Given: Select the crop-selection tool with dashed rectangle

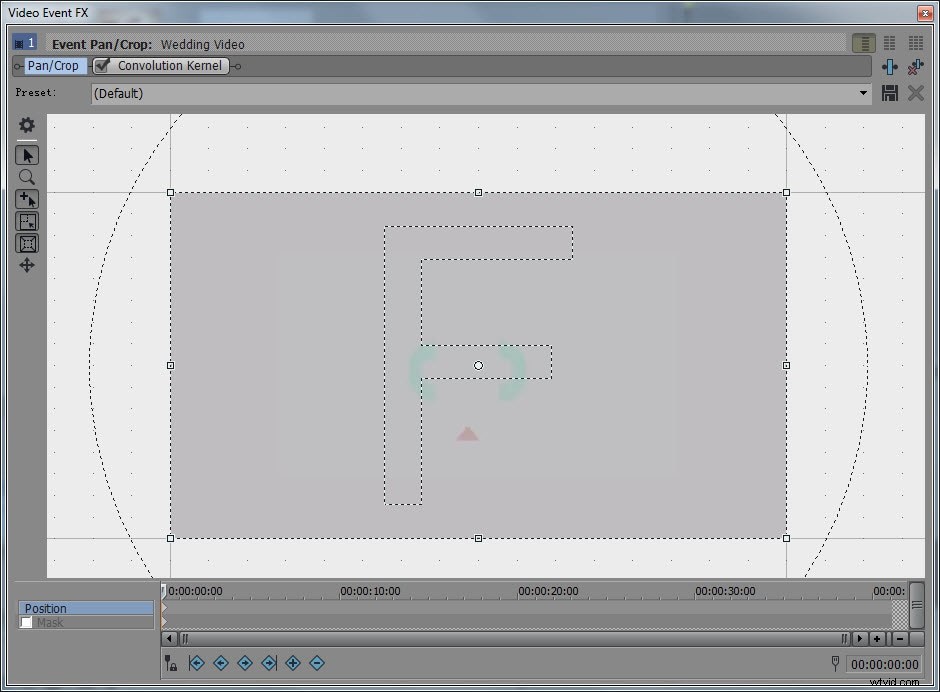Looking at the screenshot, I should [x=26, y=221].
